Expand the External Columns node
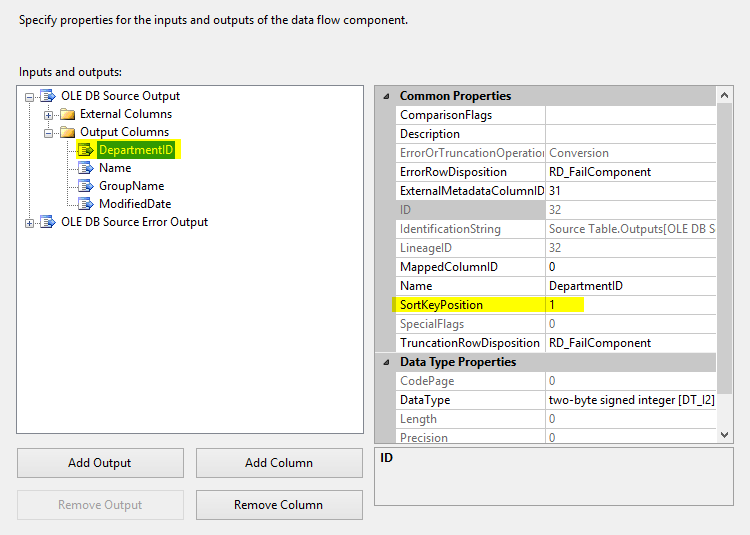This screenshot has width=750, height=535. pos(48,115)
